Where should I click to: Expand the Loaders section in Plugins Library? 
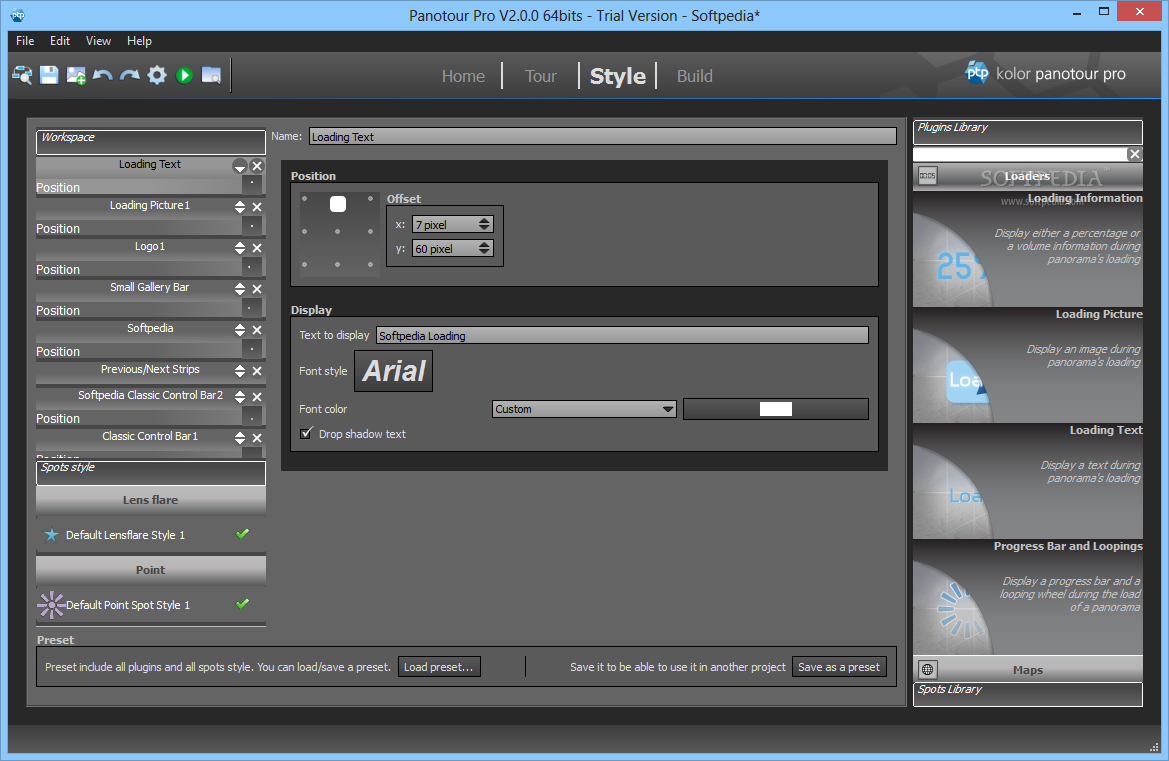(x=1027, y=177)
